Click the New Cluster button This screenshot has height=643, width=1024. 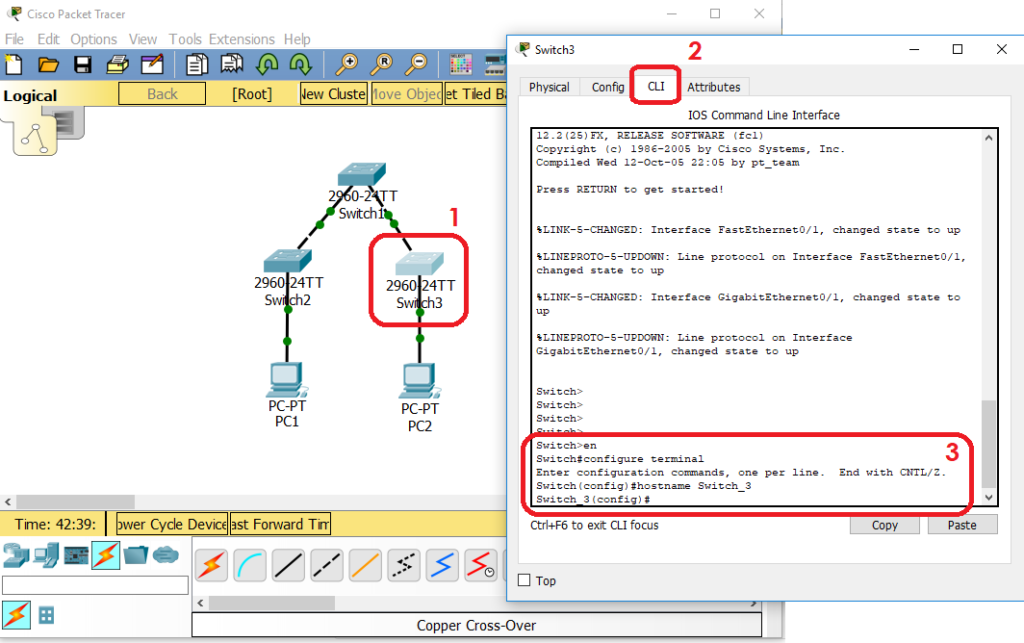point(333,94)
